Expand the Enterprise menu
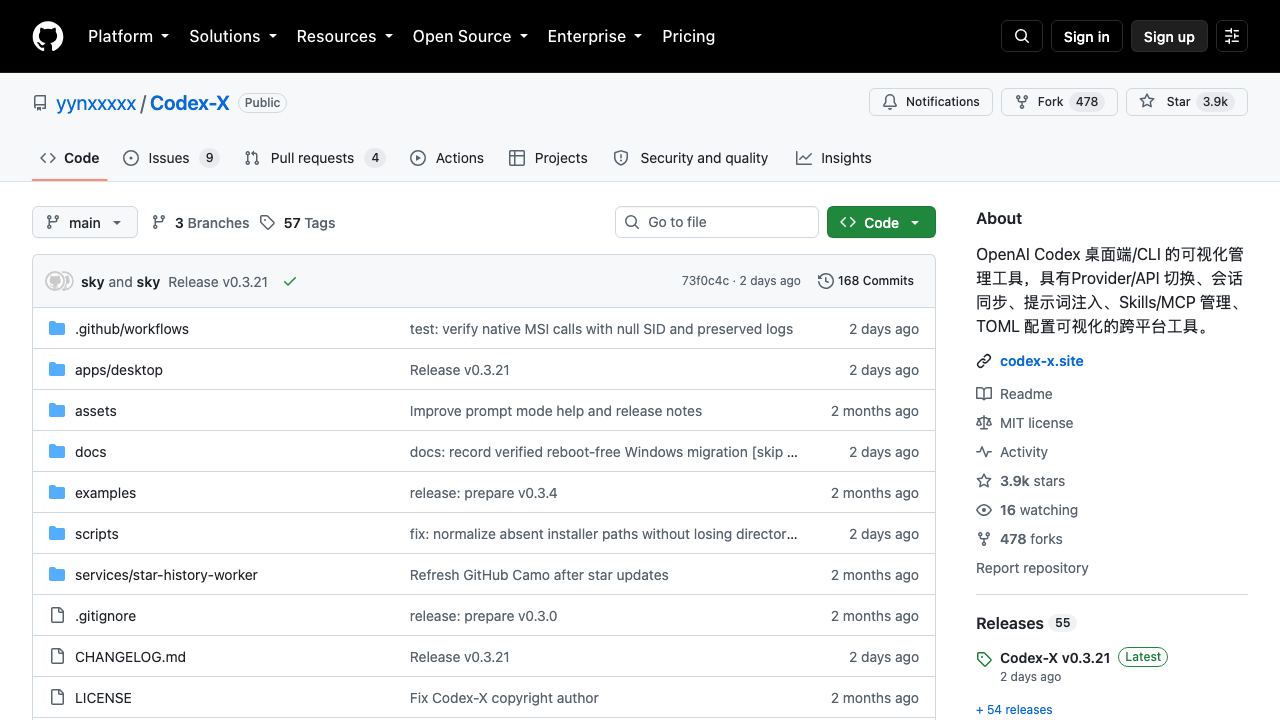Viewport: 1280px width, 720px height. tap(595, 36)
